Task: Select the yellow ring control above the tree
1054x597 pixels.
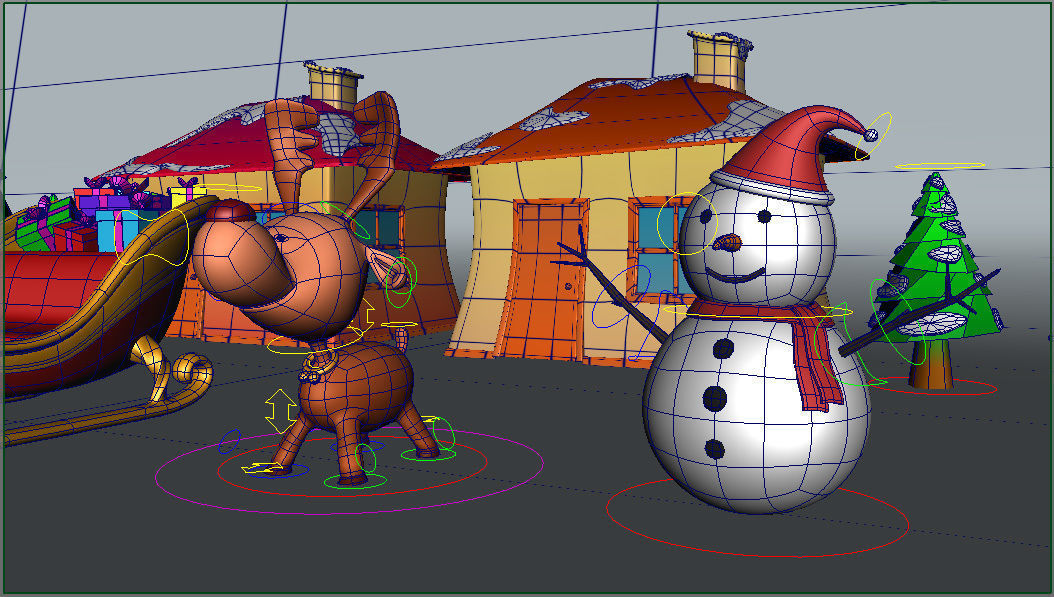Action: click(x=940, y=165)
